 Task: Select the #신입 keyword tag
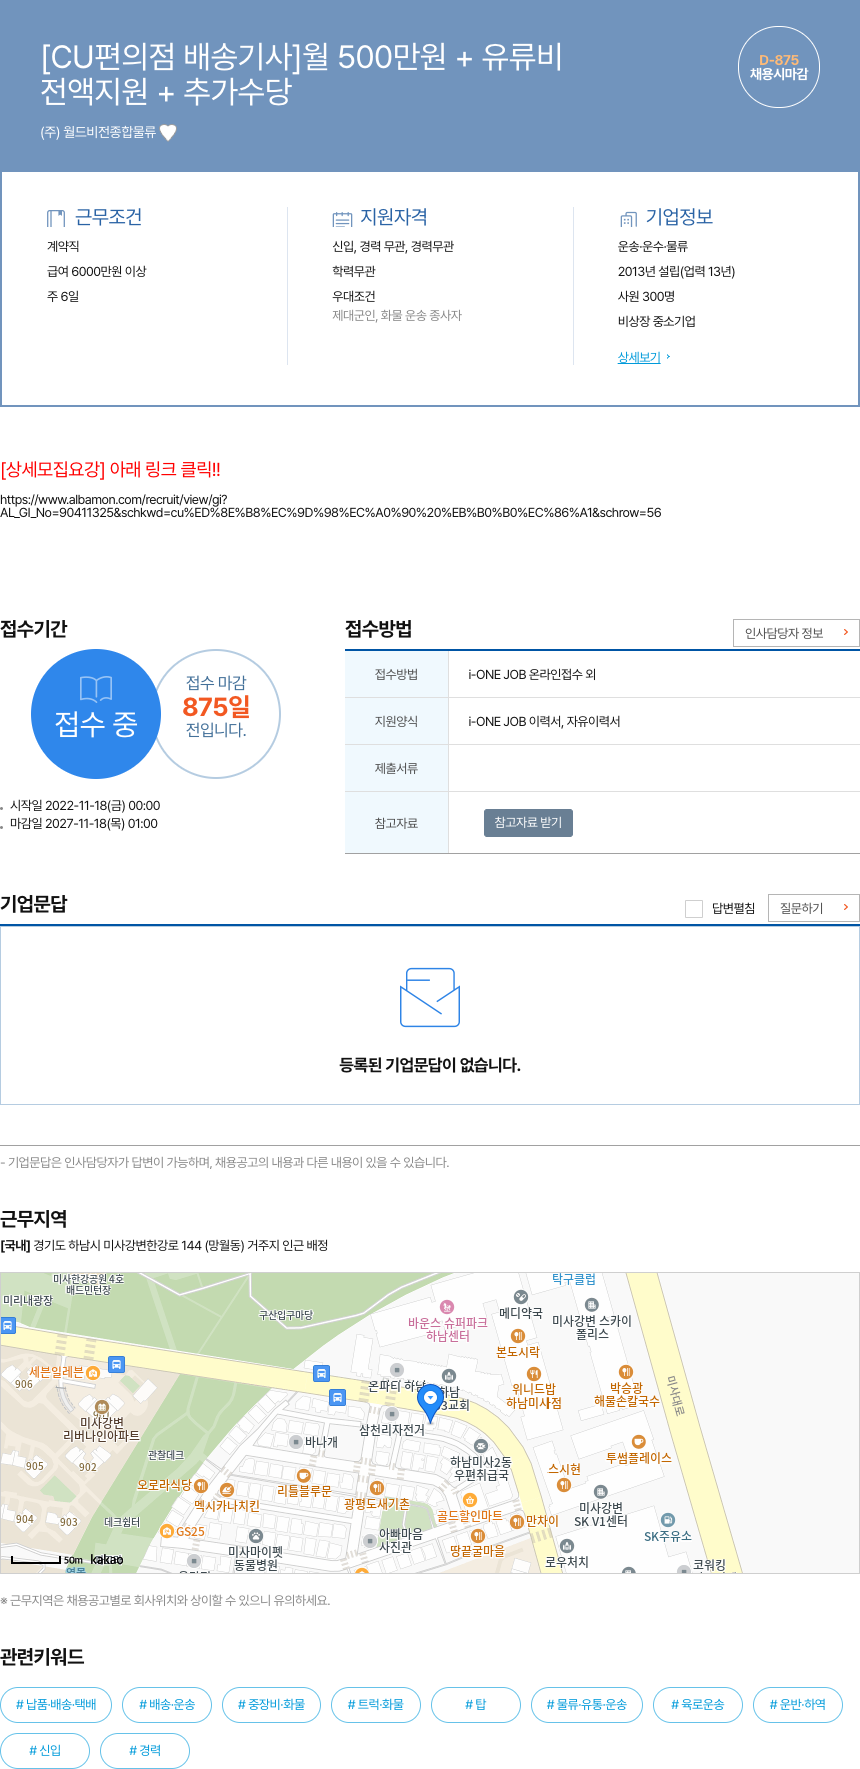click(x=45, y=1750)
